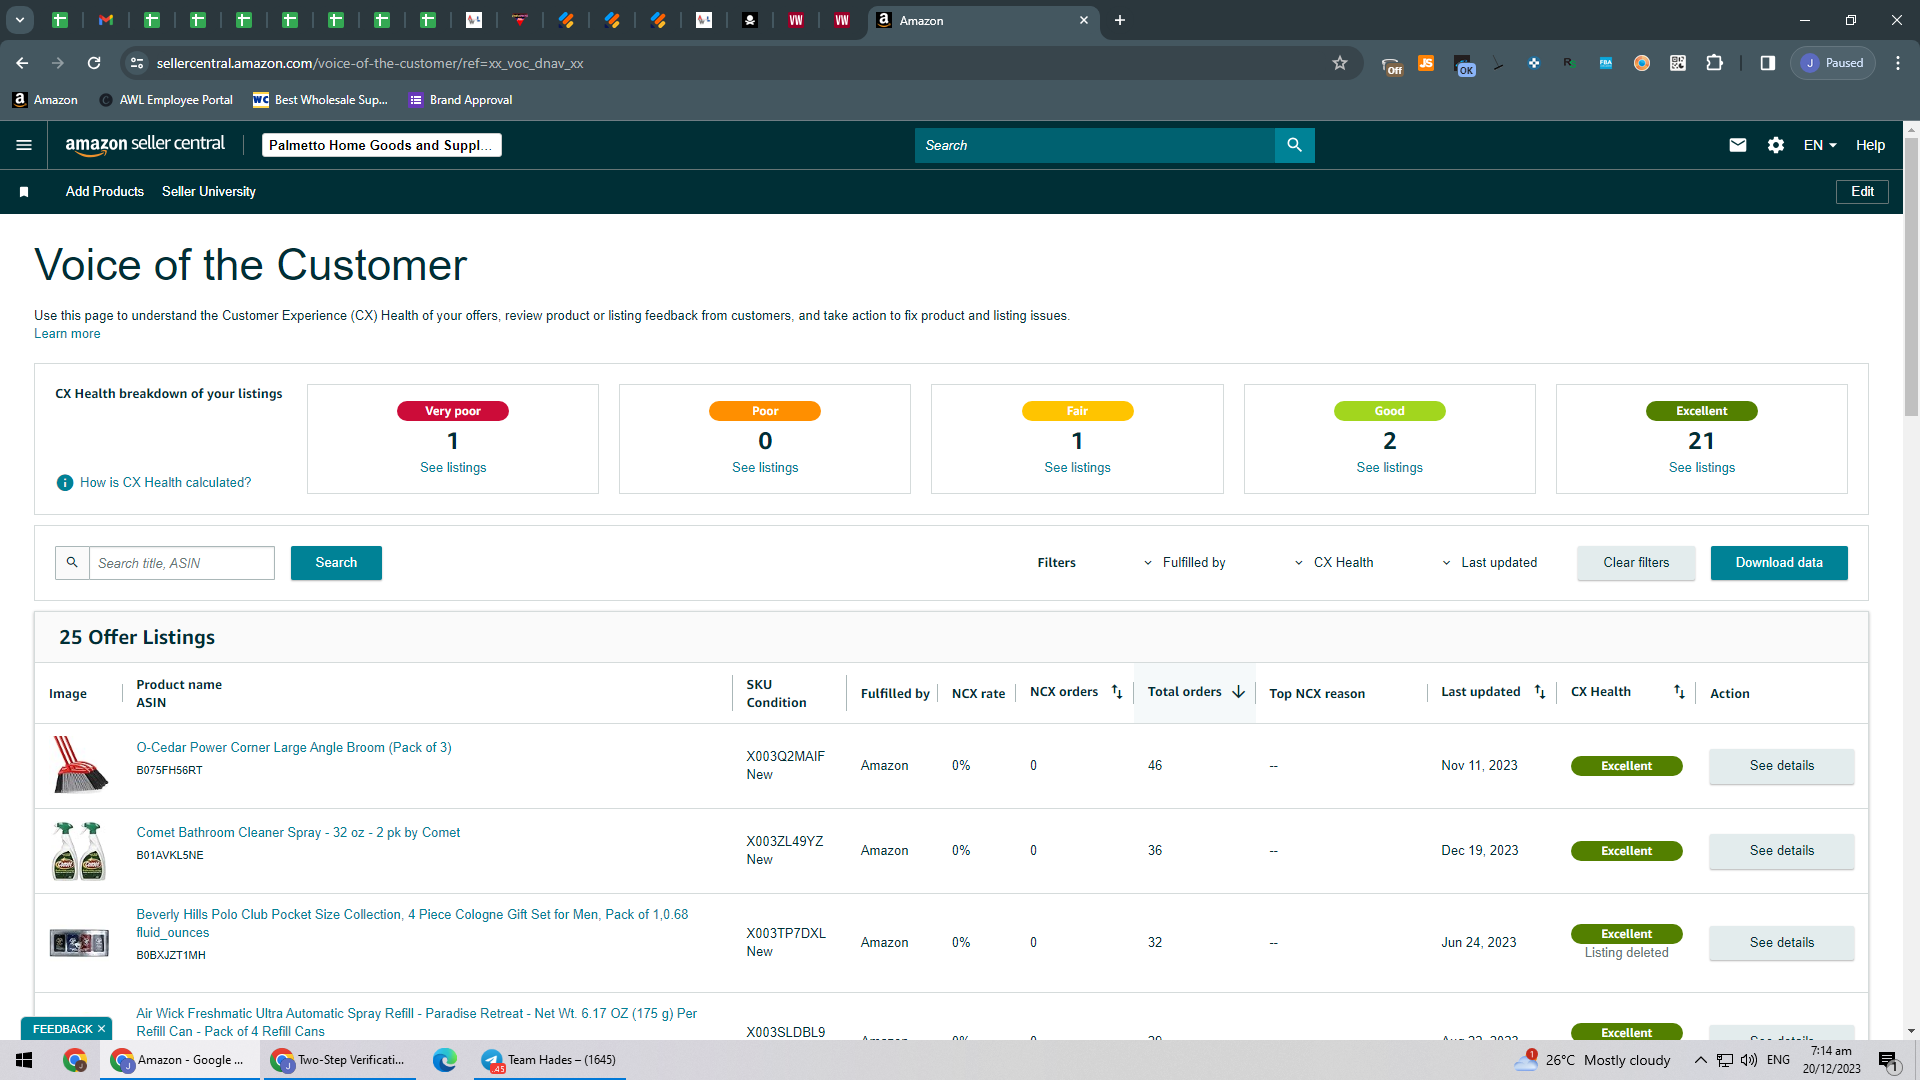Click the volume icon in system tray
Viewport: 1920px width, 1080px height.
[x=1749, y=1060]
